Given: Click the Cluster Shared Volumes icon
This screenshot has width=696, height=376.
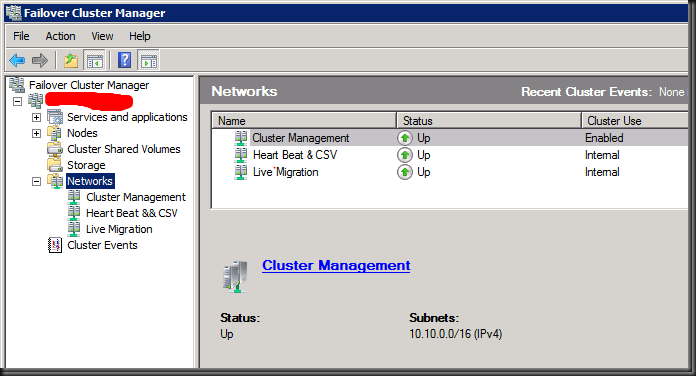Looking at the screenshot, I should pos(55,149).
